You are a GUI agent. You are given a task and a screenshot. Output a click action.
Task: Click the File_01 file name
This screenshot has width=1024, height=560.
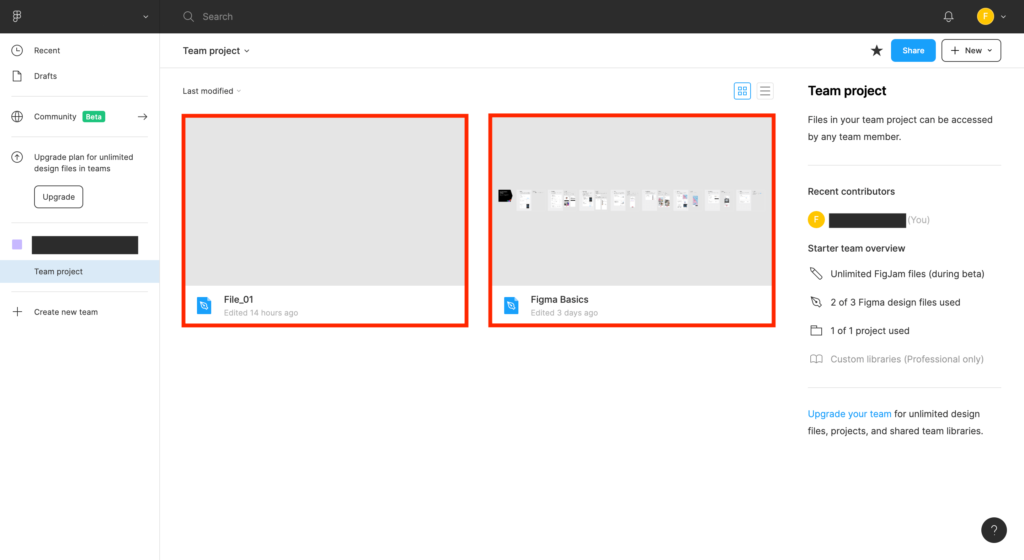click(238, 300)
